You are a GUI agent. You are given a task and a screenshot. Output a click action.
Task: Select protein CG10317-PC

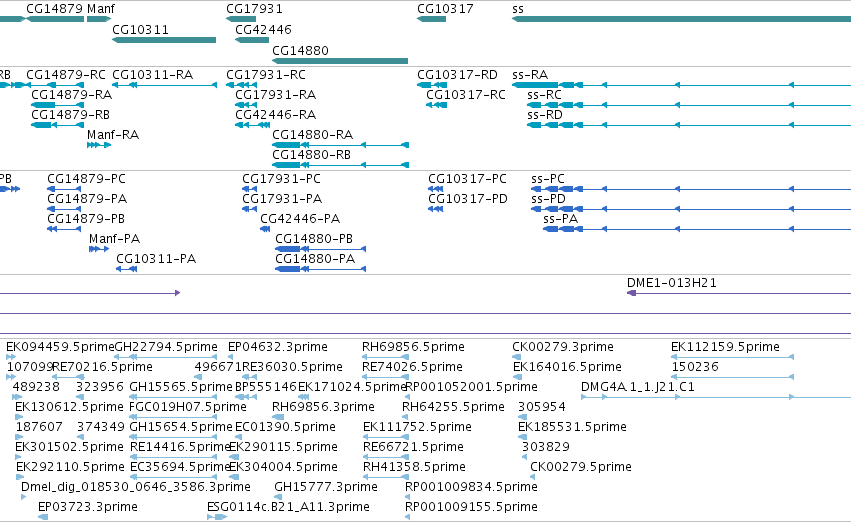click(x=467, y=179)
